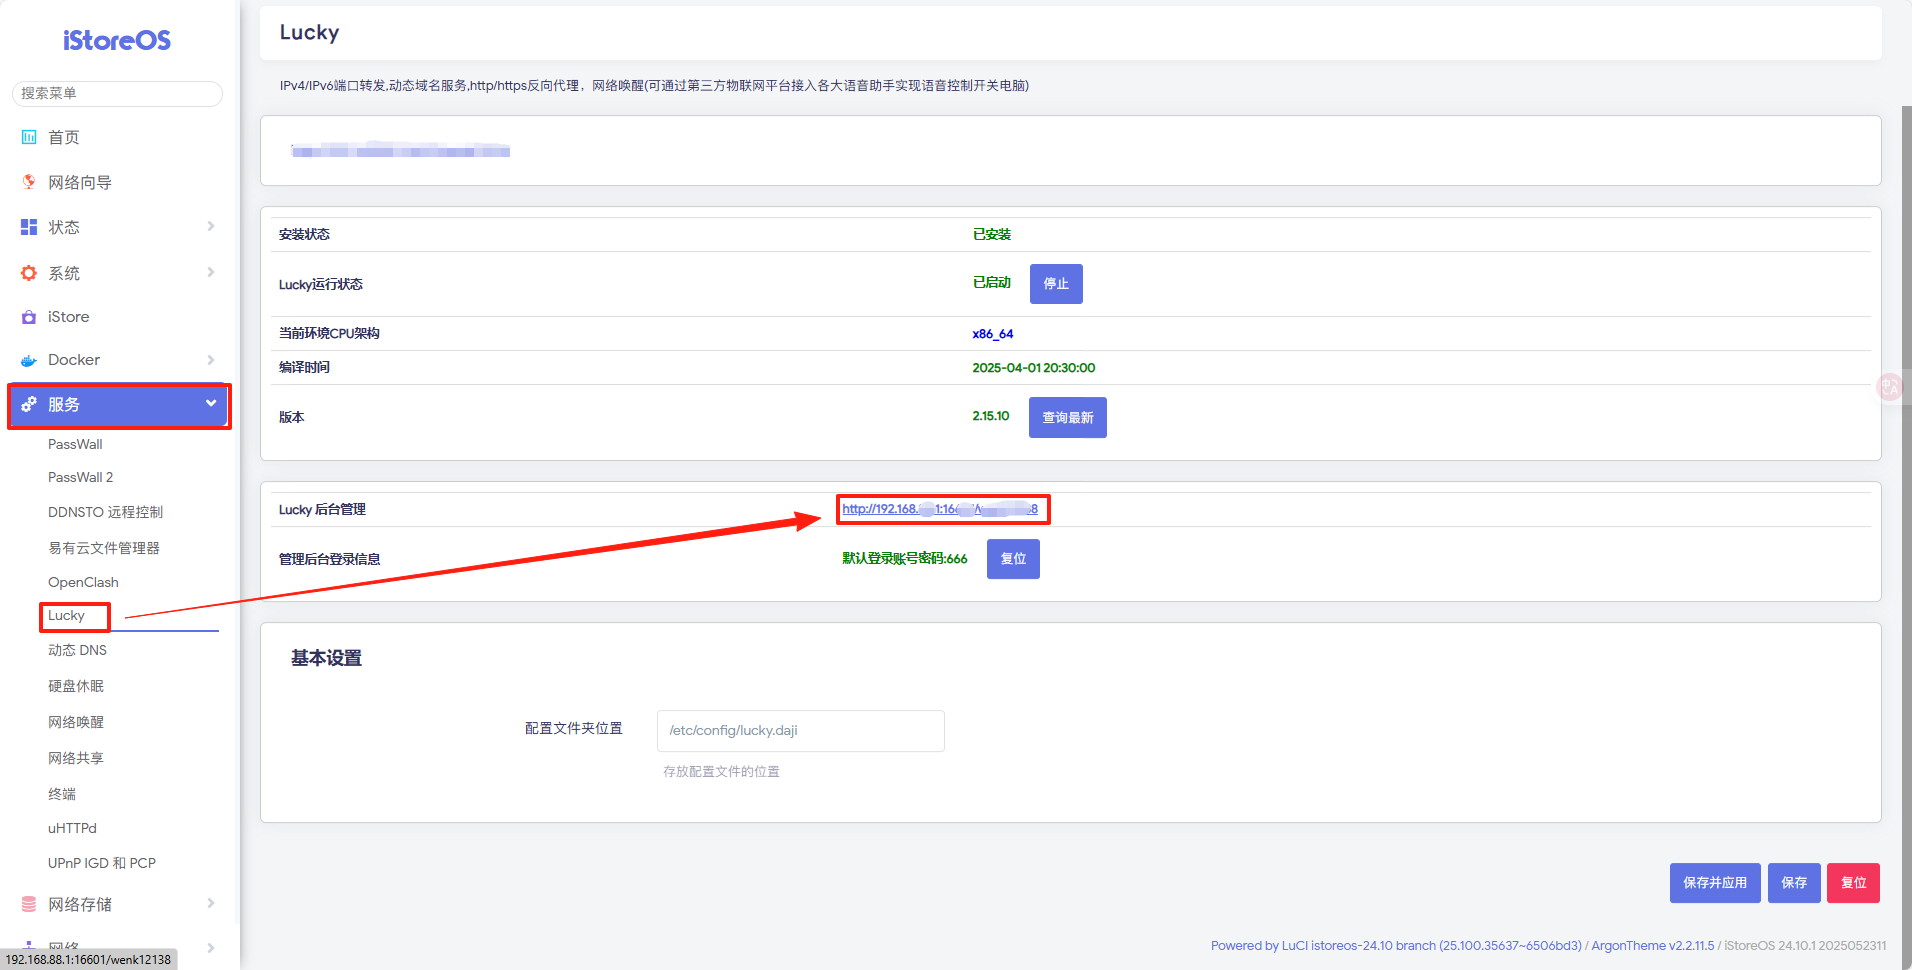Open the Lucky 后台管理 URL link
The width and height of the screenshot is (1912, 970).
940,509
